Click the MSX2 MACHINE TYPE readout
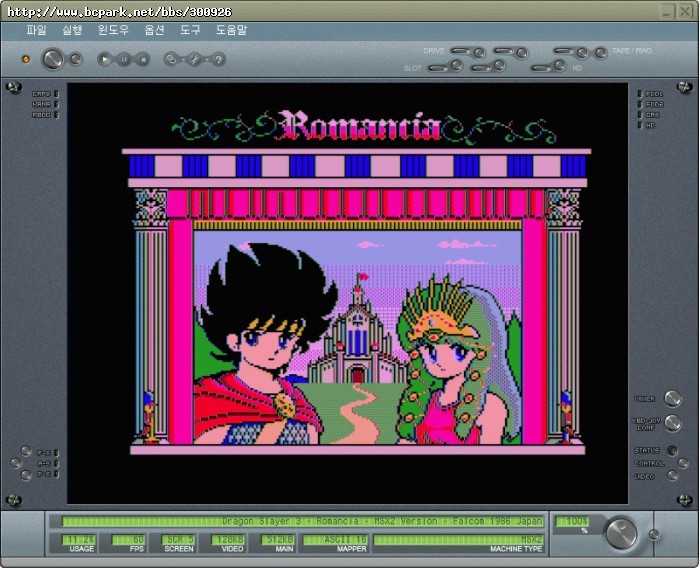 tap(458, 539)
